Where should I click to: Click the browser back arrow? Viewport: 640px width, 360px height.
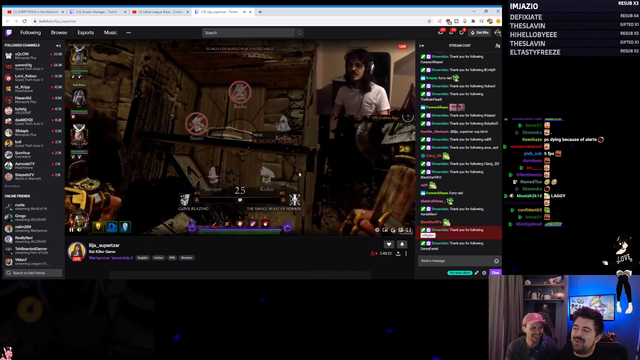(8, 21)
